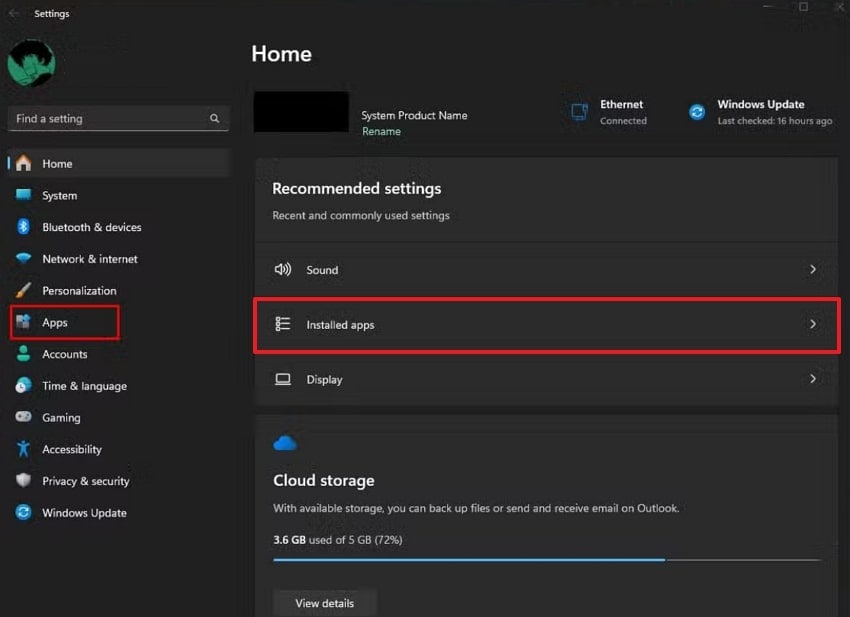Click the Sound speaker icon
Image resolution: width=850 pixels, height=617 pixels.
pos(282,269)
